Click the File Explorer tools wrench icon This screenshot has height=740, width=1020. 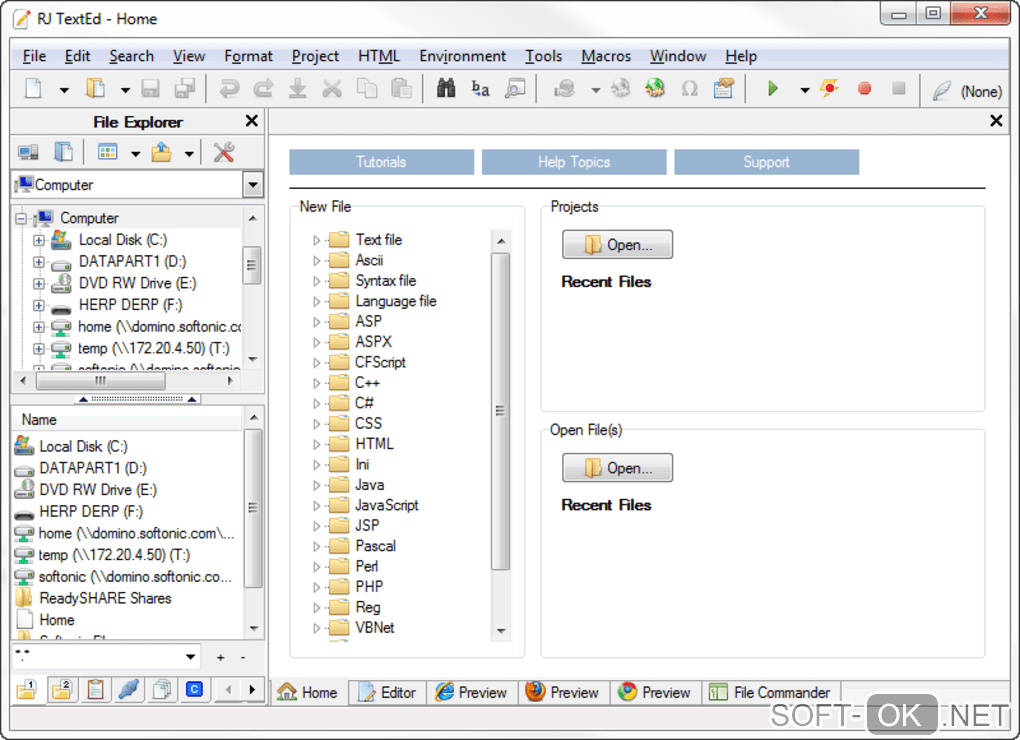point(224,152)
